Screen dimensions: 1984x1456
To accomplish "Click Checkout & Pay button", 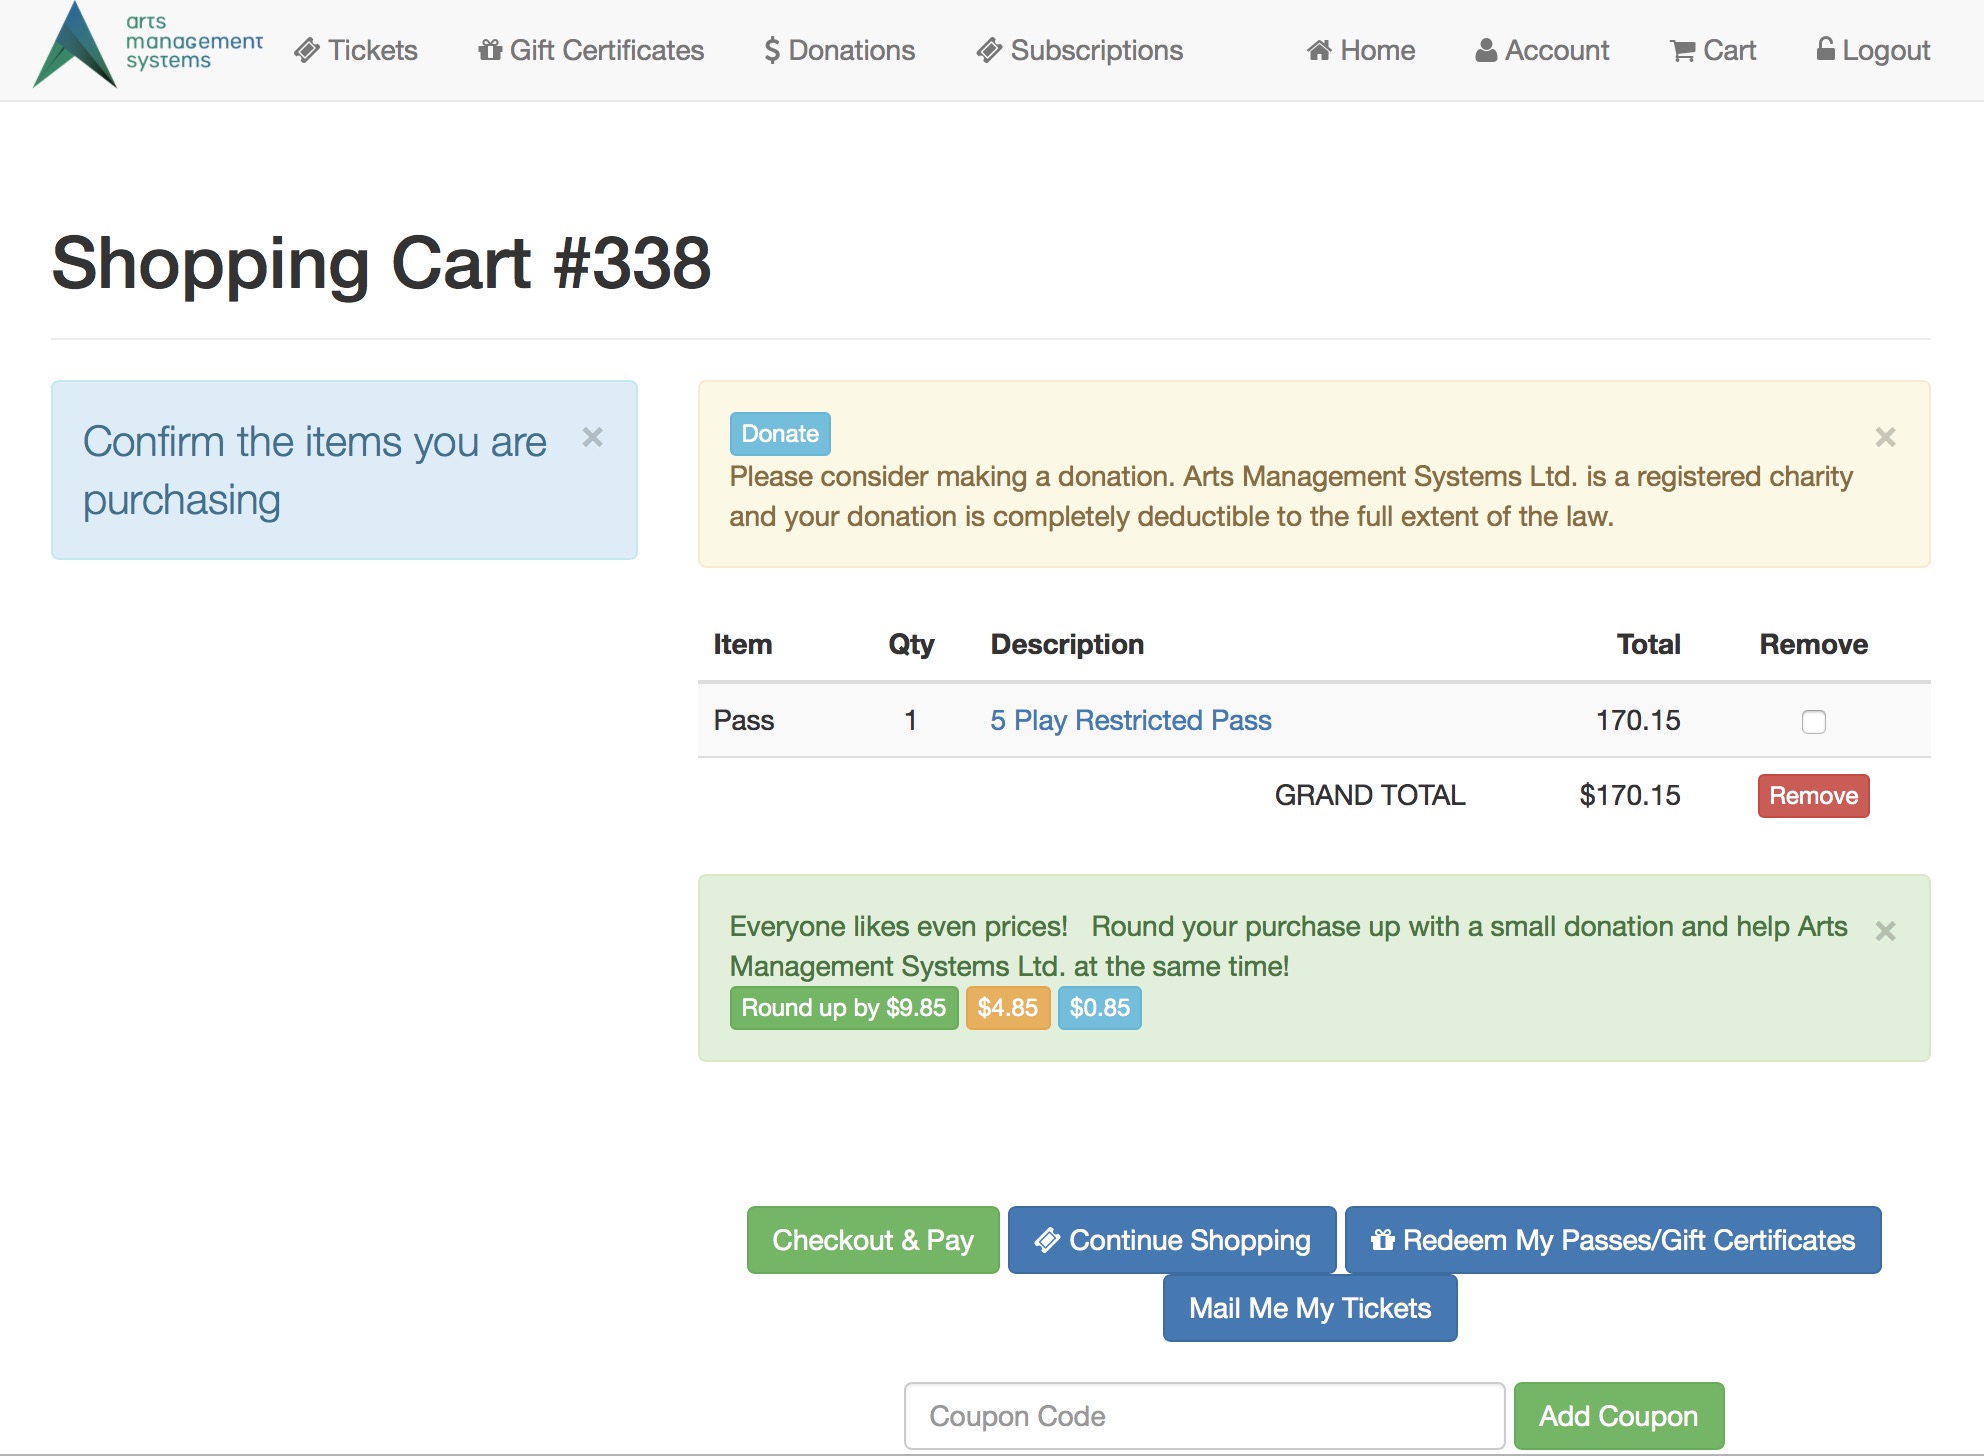I will [x=872, y=1239].
